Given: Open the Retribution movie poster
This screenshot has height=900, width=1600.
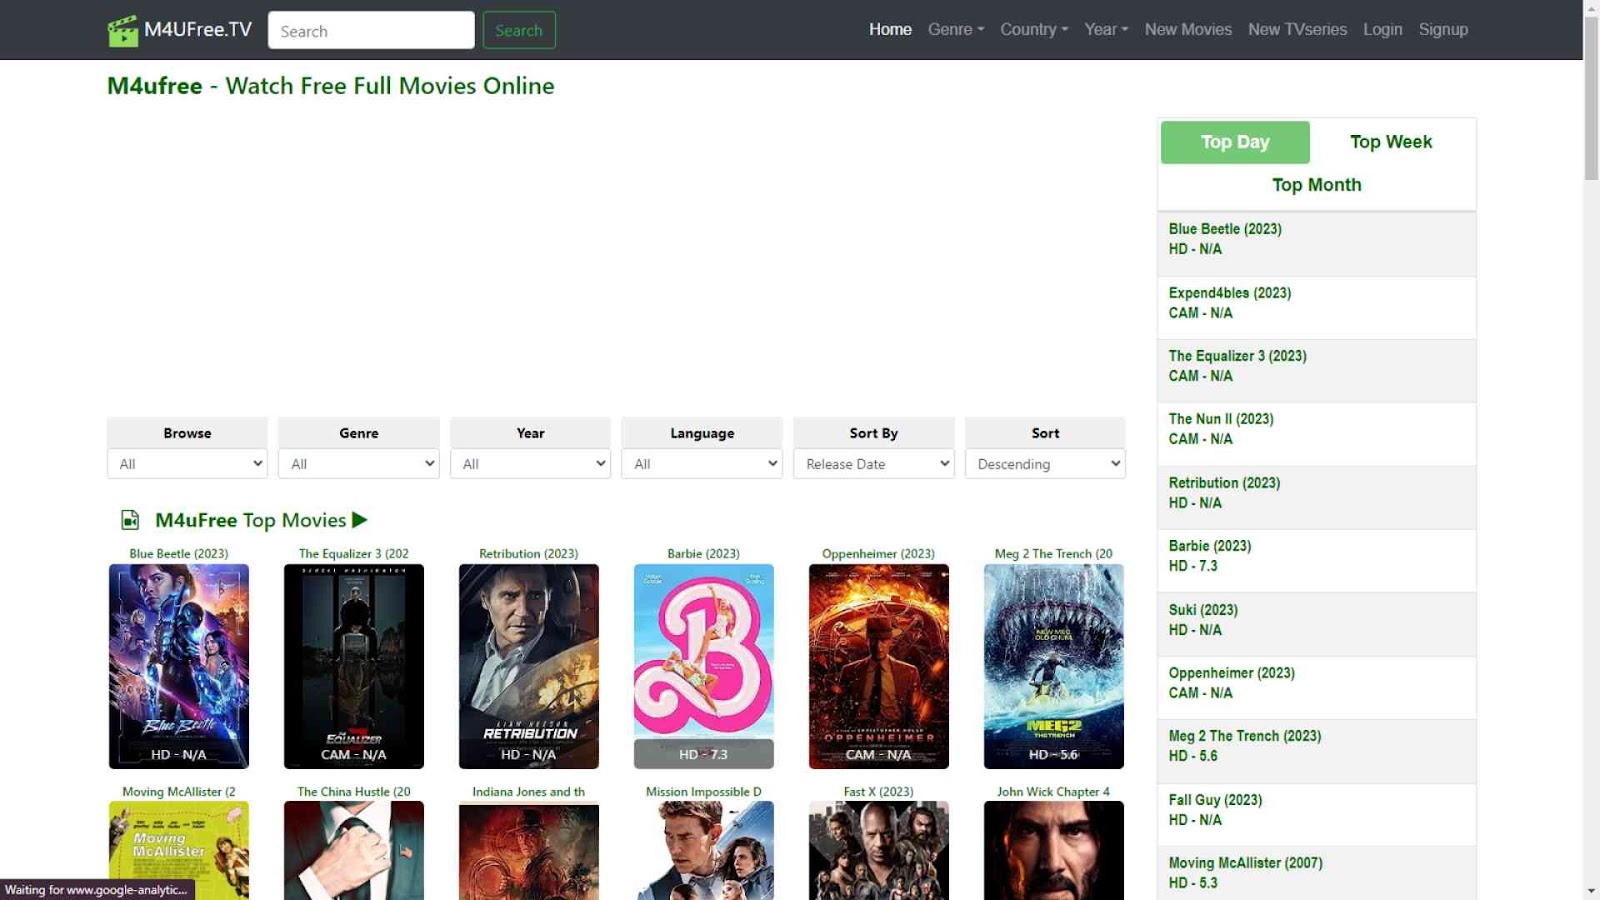Looking at the screenshot, I should 529,666.
